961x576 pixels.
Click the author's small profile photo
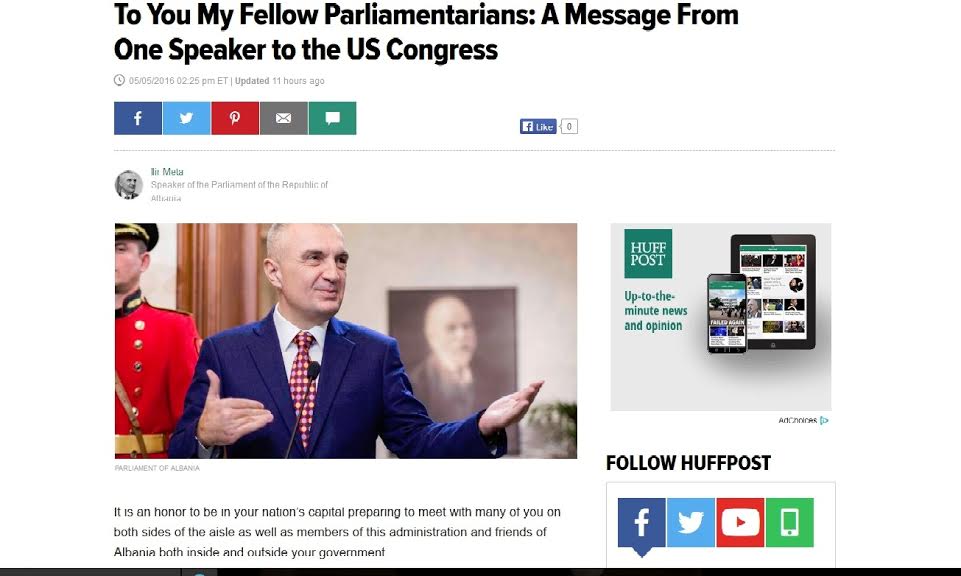(x=129, y=184)
